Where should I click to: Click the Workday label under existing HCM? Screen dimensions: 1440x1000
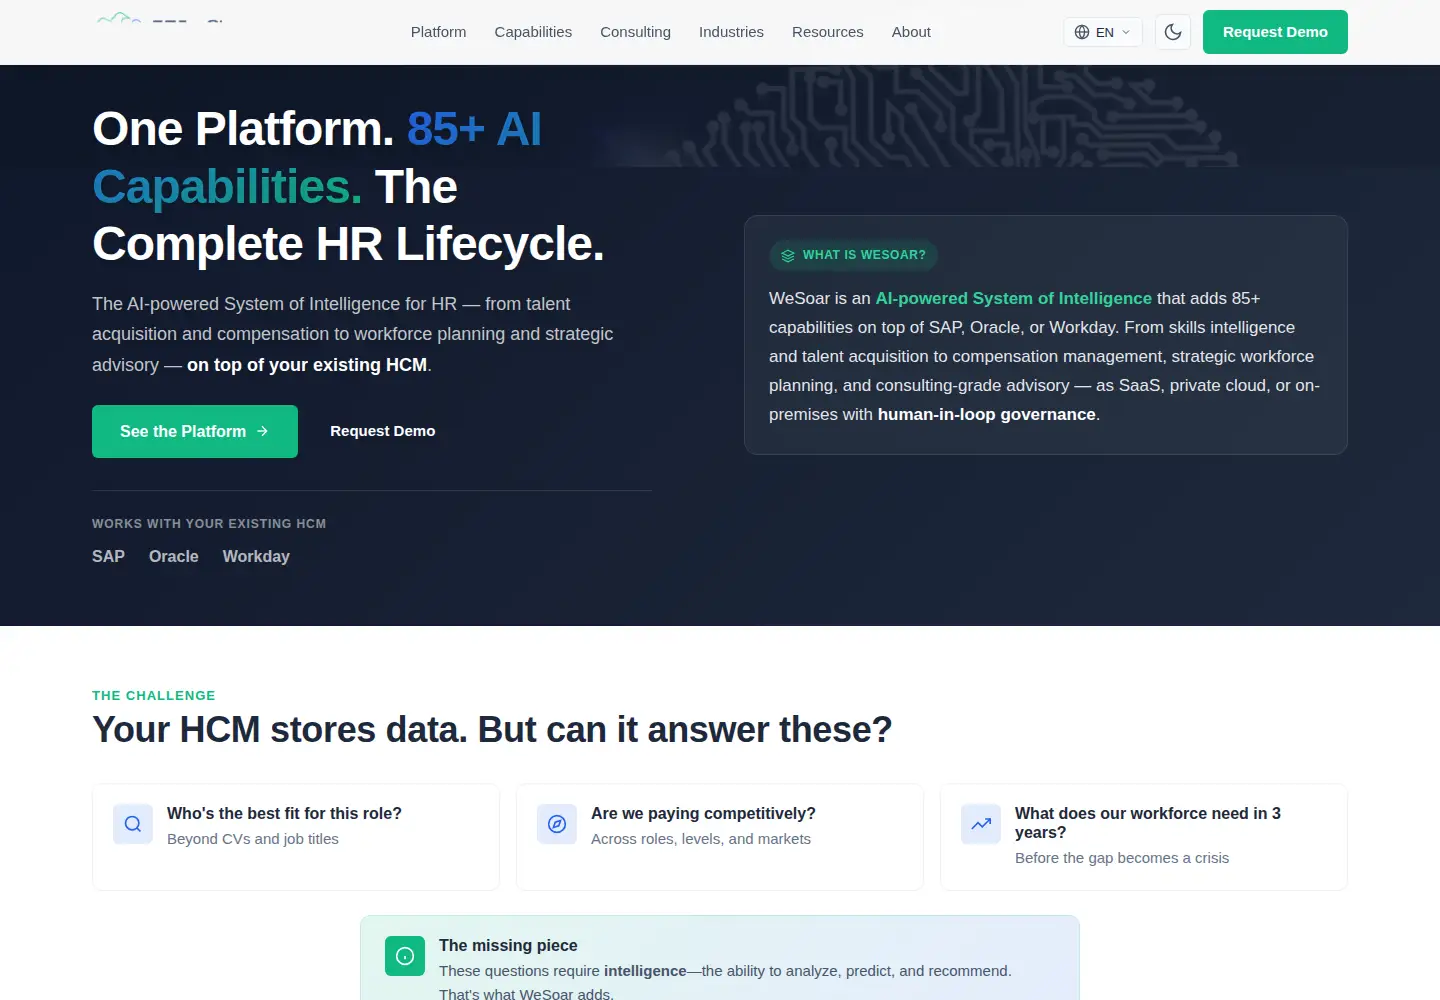(x=256, y=556)
